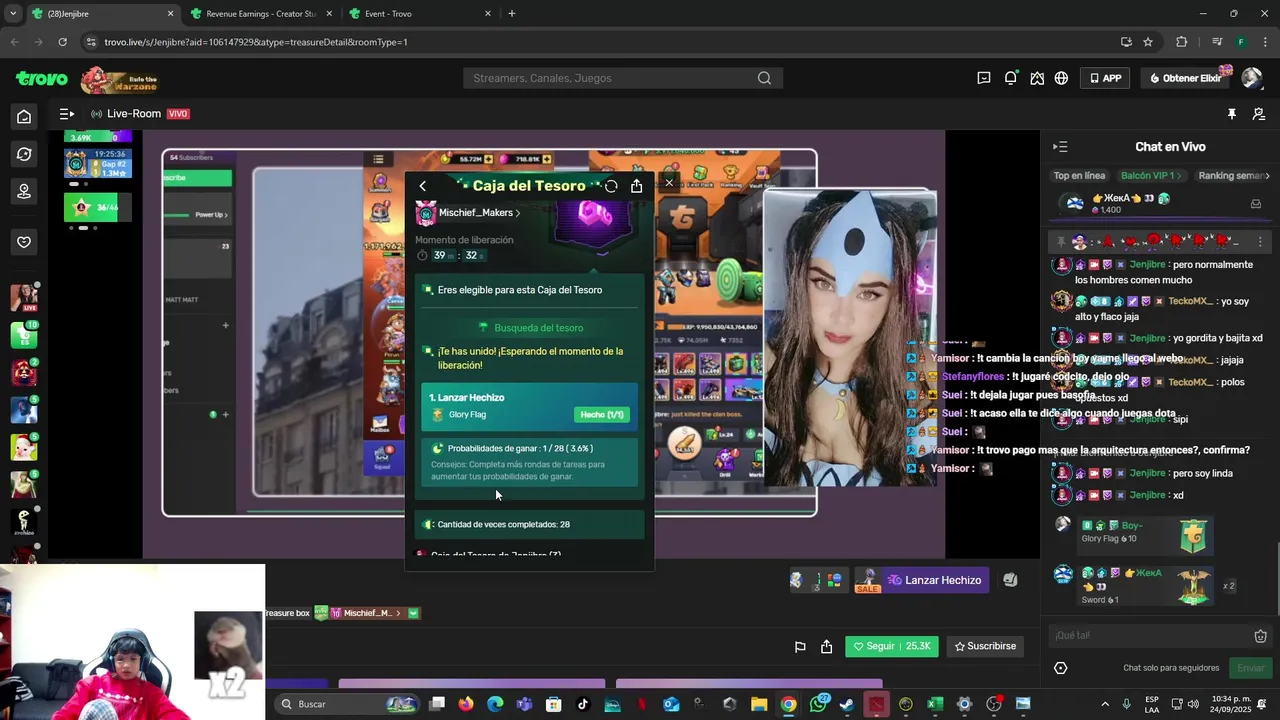Open the Mischief_Makers channel link
Viewport: 1280px width, 720px height.
point(478,213)
